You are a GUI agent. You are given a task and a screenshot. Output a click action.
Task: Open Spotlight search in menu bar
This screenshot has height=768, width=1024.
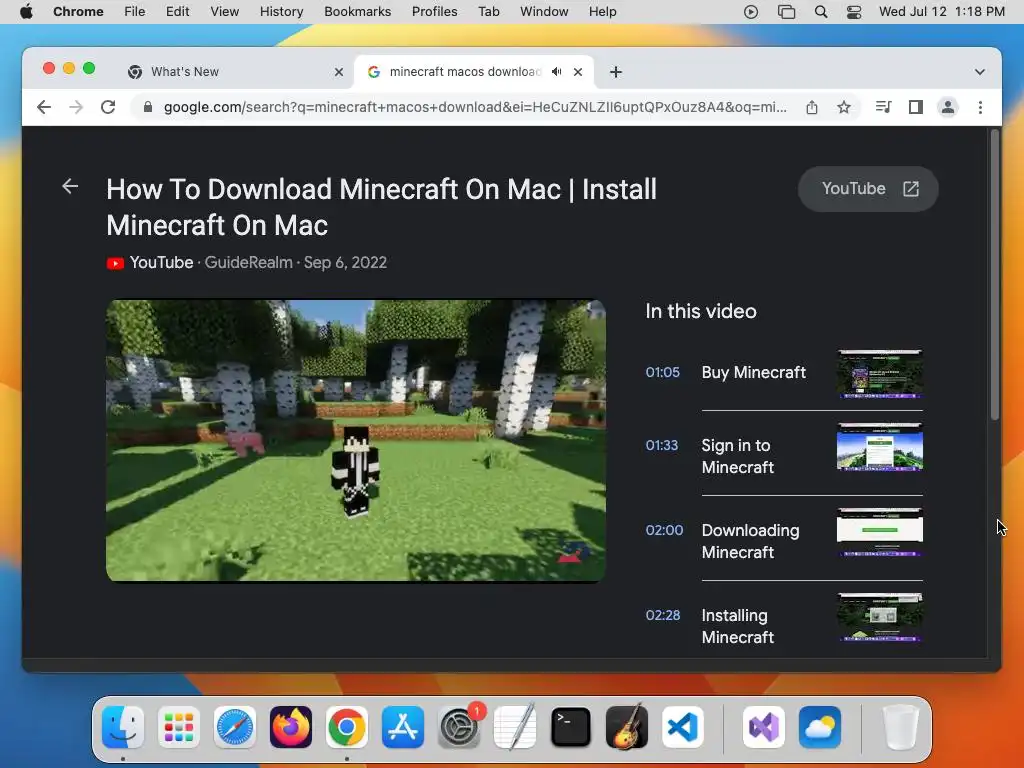821,12
